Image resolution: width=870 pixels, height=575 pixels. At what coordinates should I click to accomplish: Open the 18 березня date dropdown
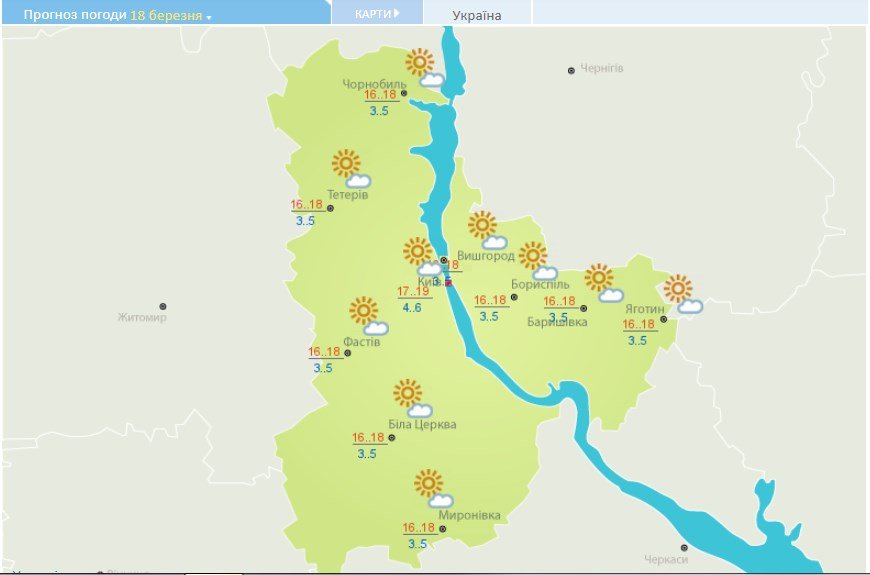[x=170, y=16]
